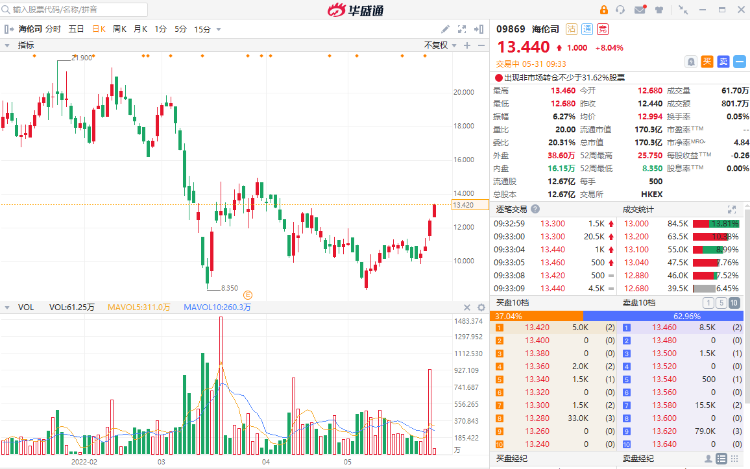Show 1 level of order depth
The width and height of the screenshot is (750, 469).
pyautogui.click(x=711, y=302)
